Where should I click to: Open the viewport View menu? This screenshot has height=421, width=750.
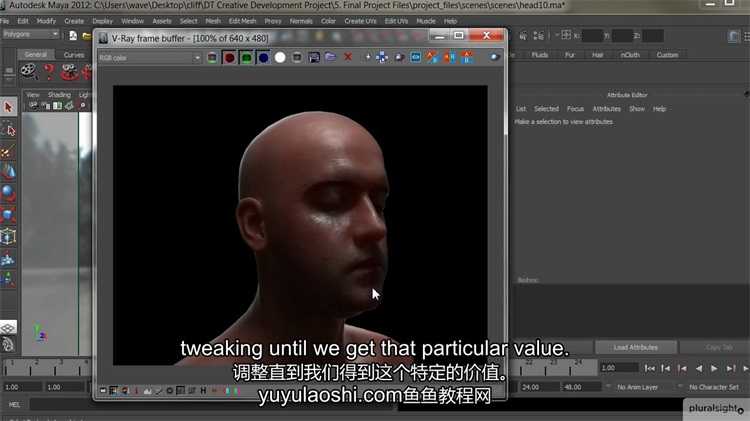pyautogui.click(x=33, y=95)
